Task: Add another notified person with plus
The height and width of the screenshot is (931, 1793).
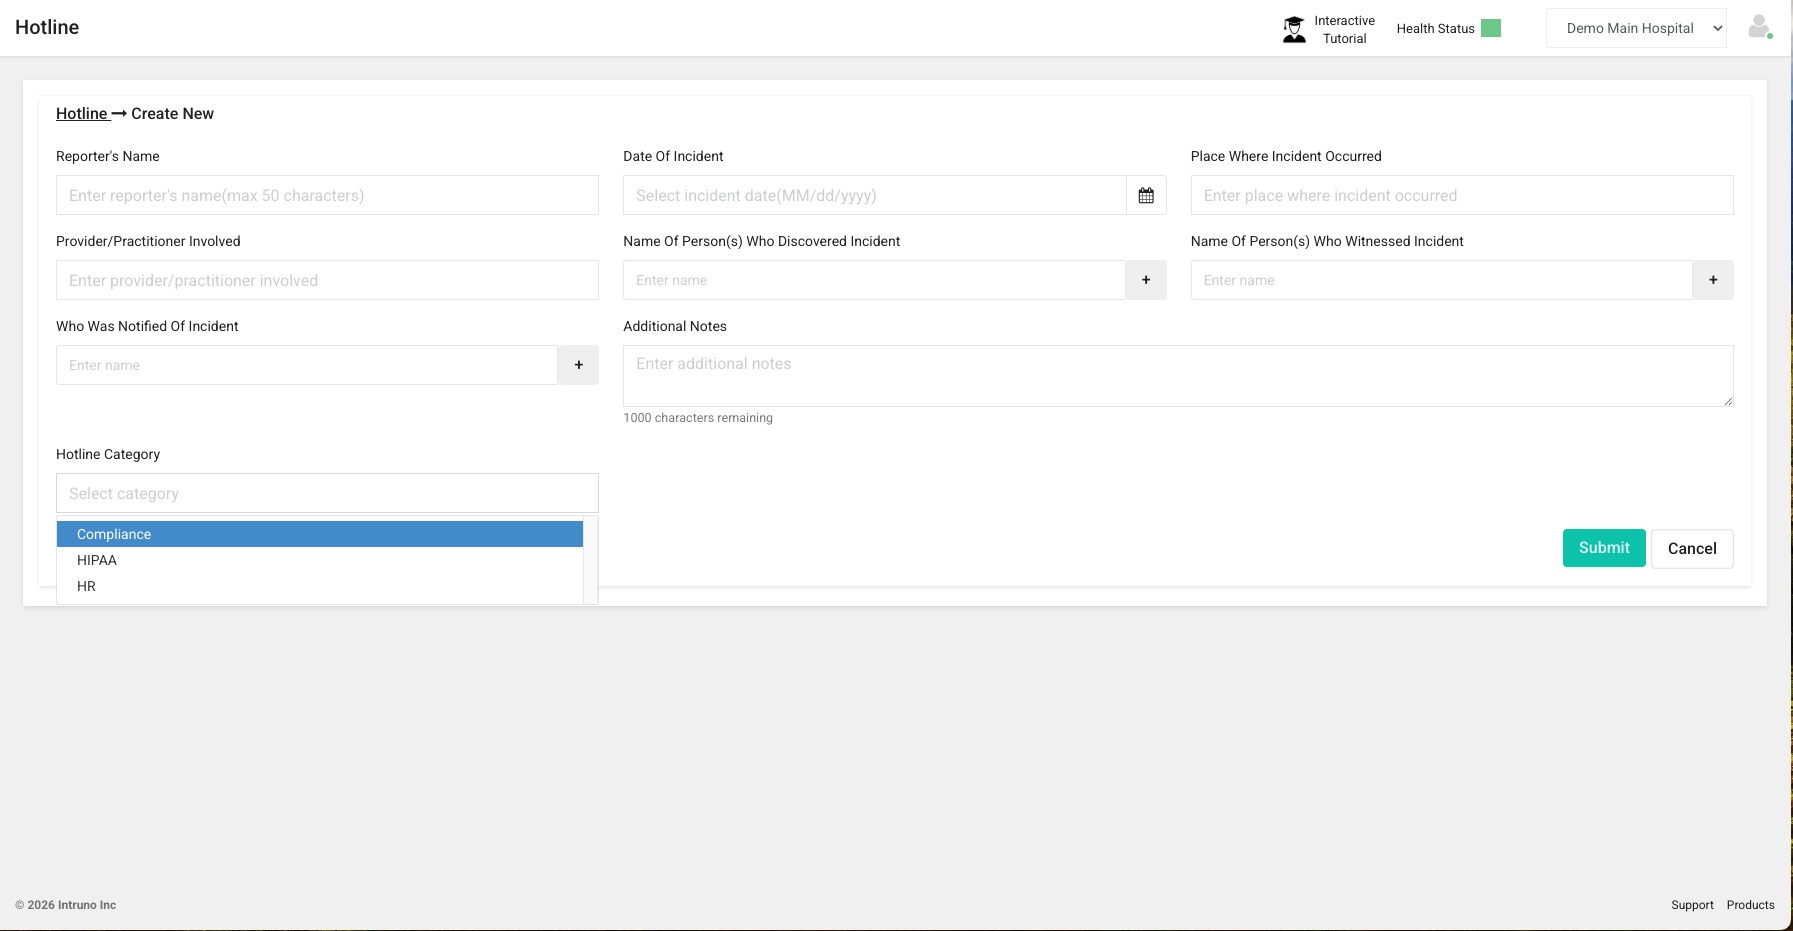Action: [x=578, y=365]
